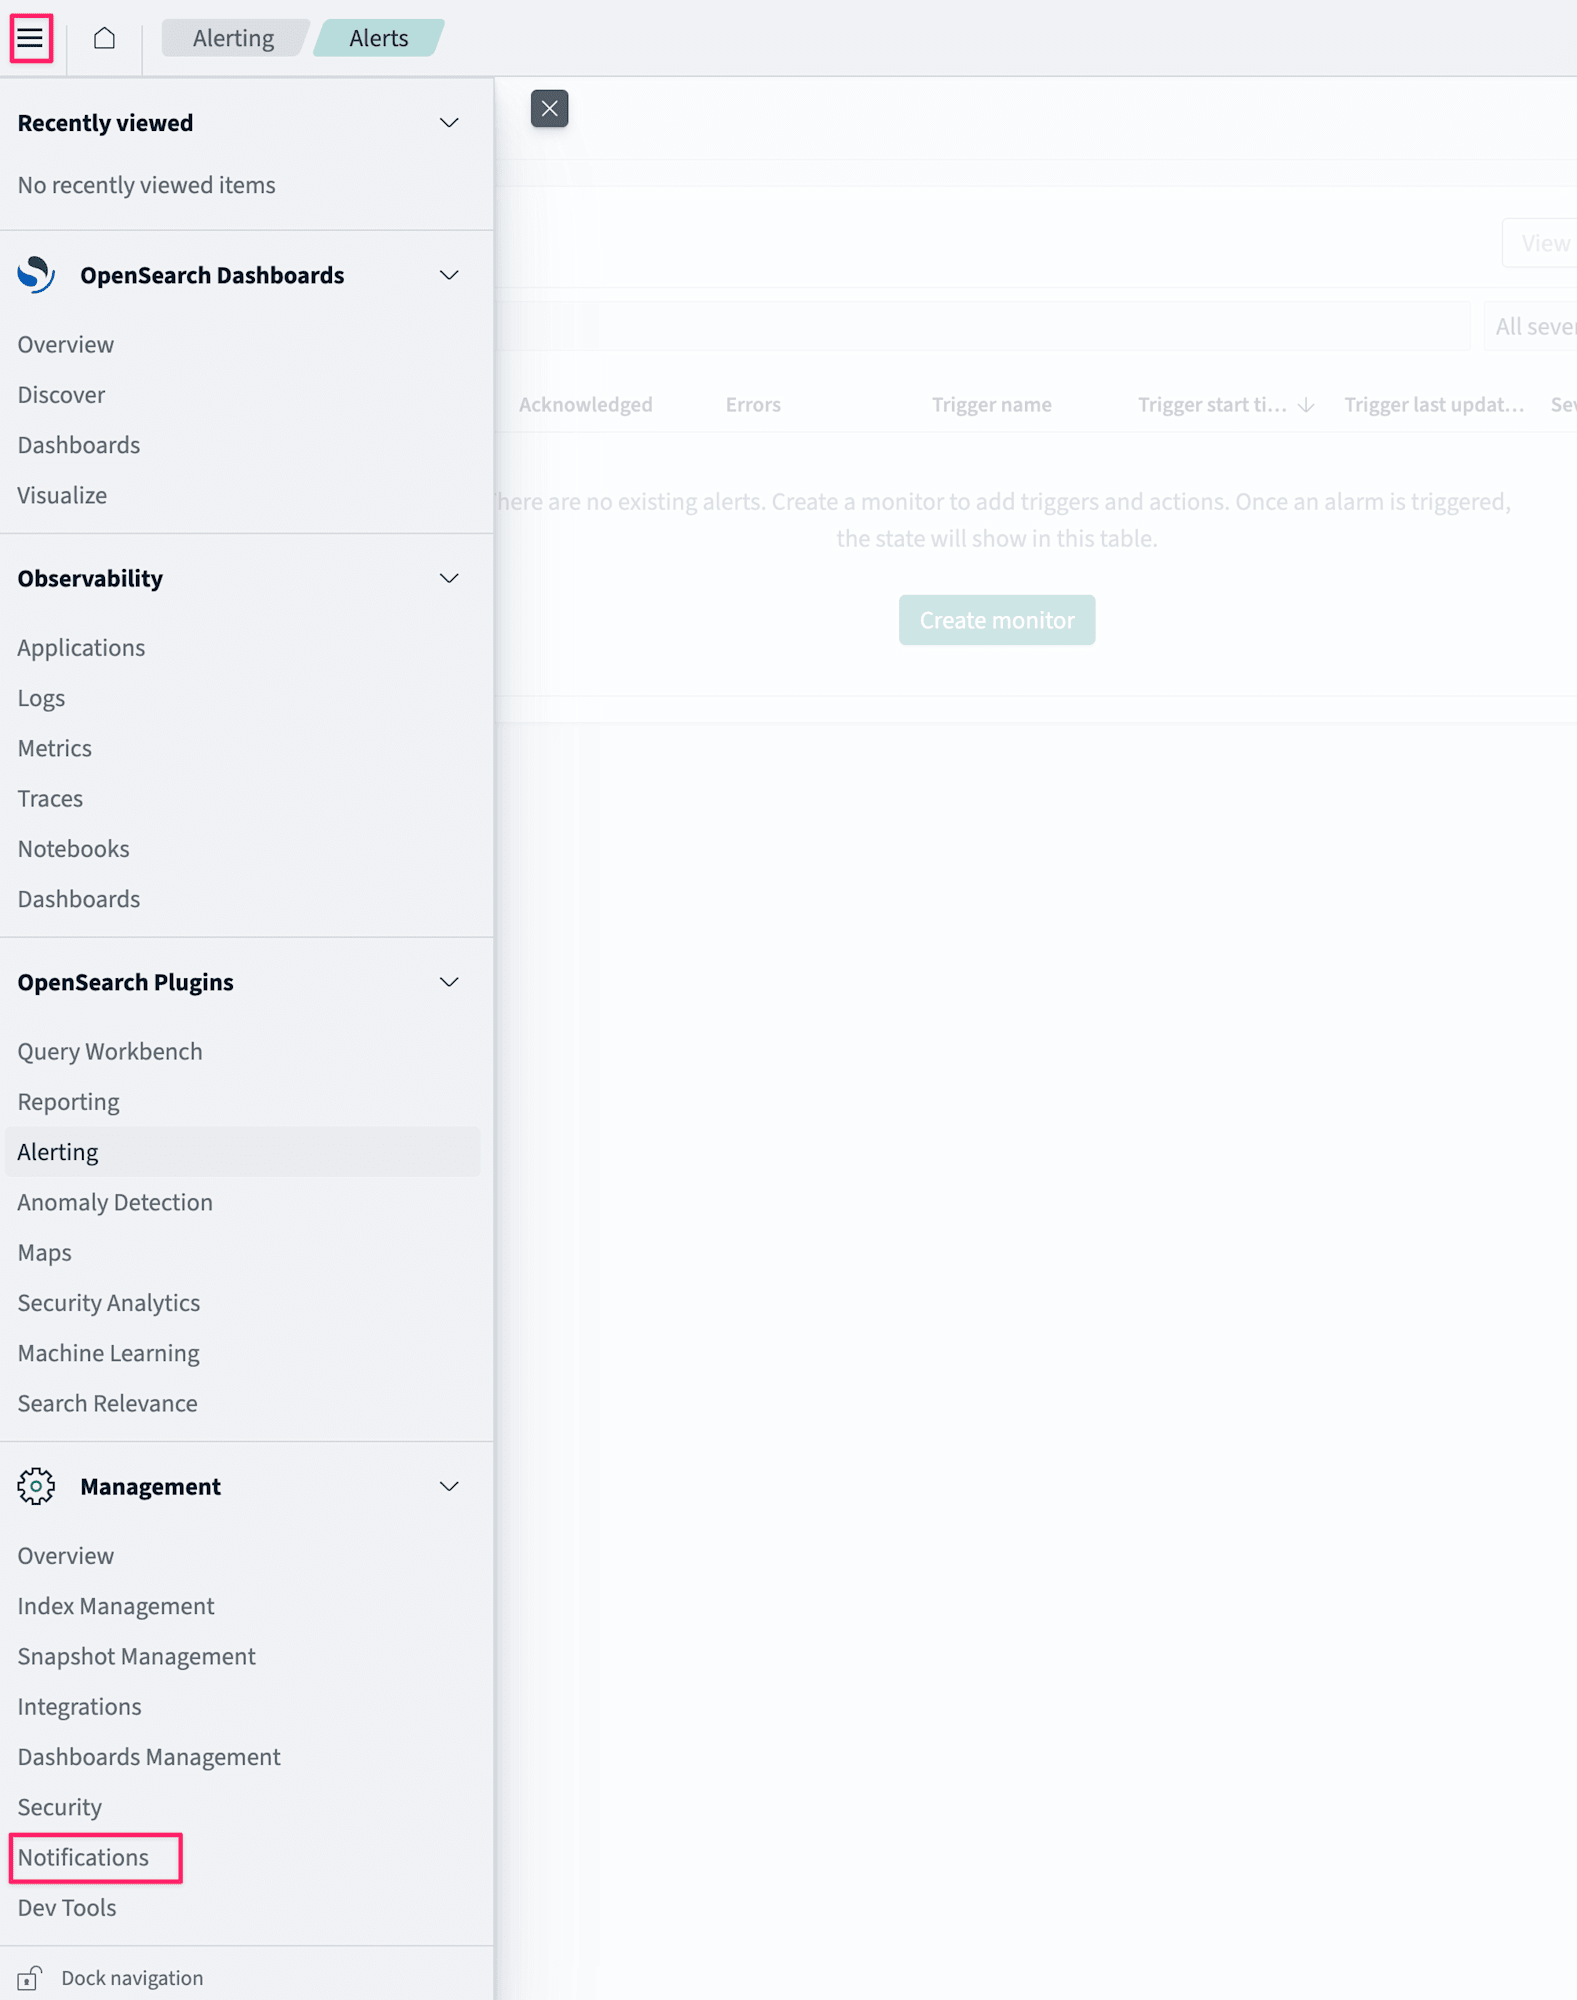Click the Create monitor button
The image size is (1577, 2000).
tap(997, 620)
